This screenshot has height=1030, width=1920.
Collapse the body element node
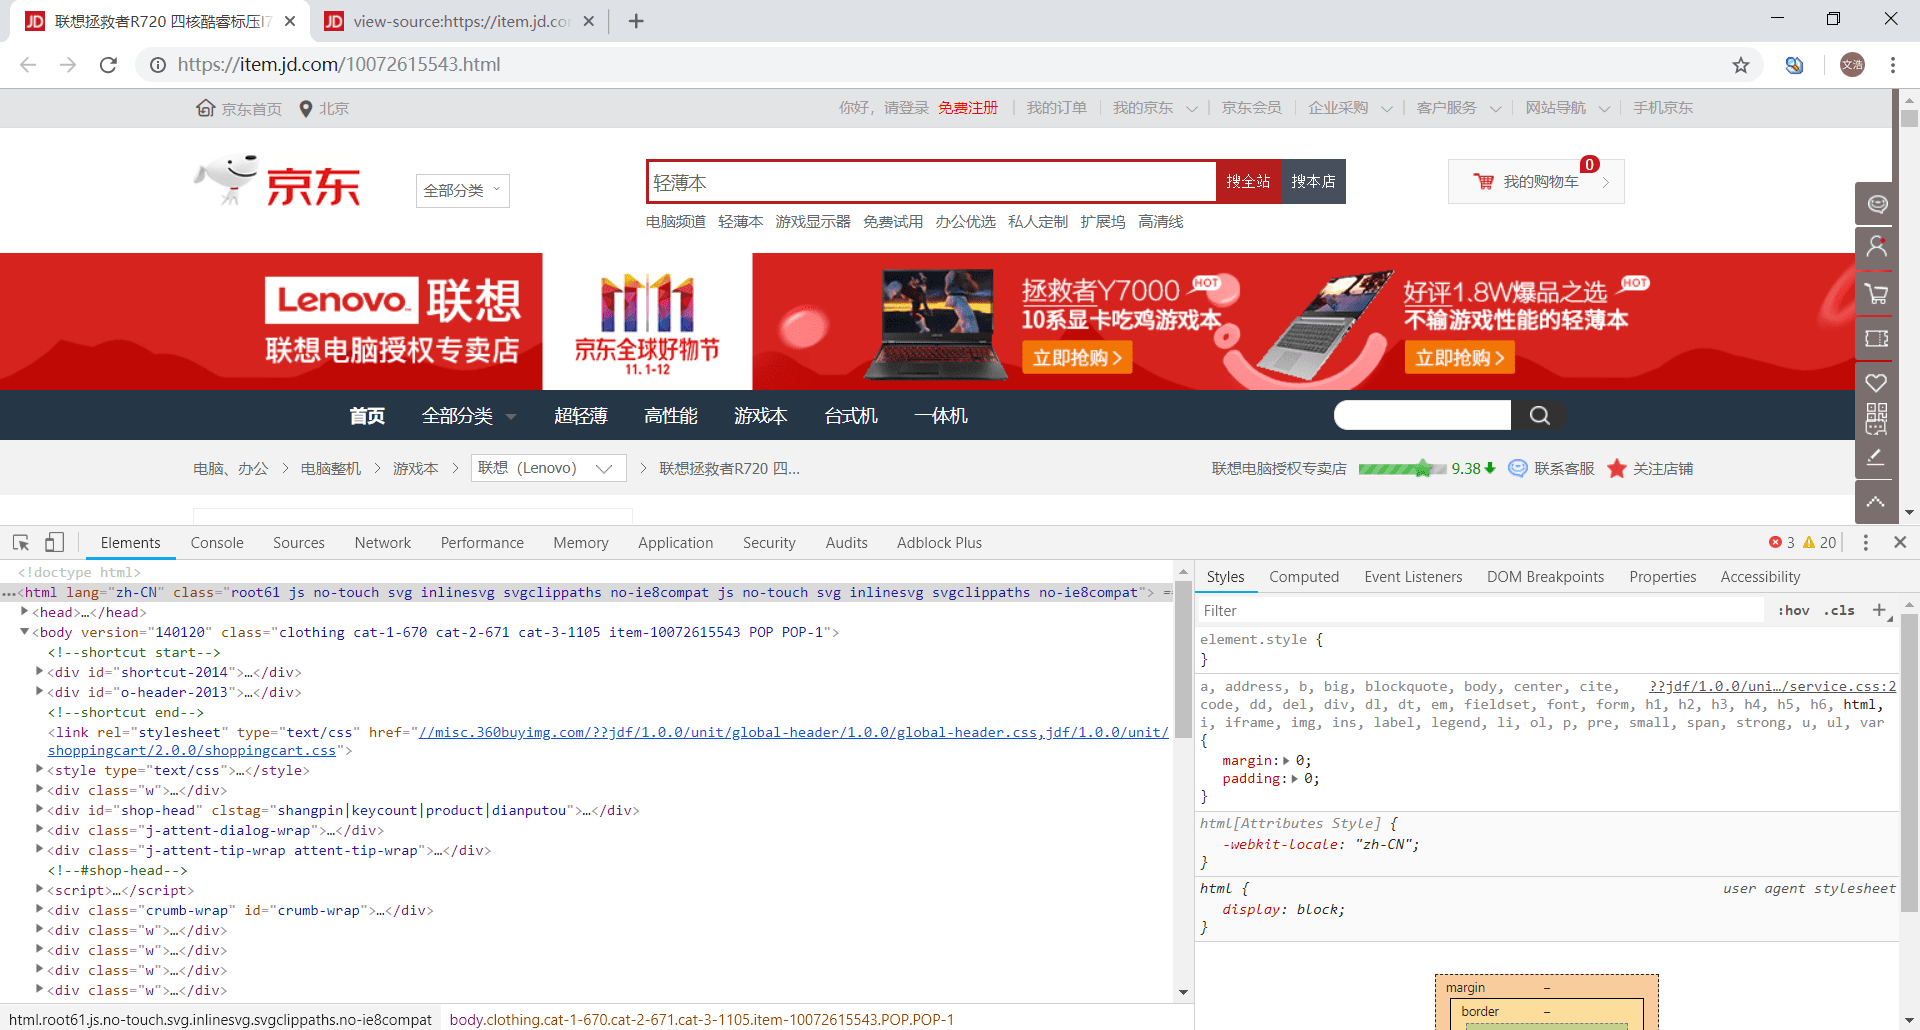[x=25, y=631]
